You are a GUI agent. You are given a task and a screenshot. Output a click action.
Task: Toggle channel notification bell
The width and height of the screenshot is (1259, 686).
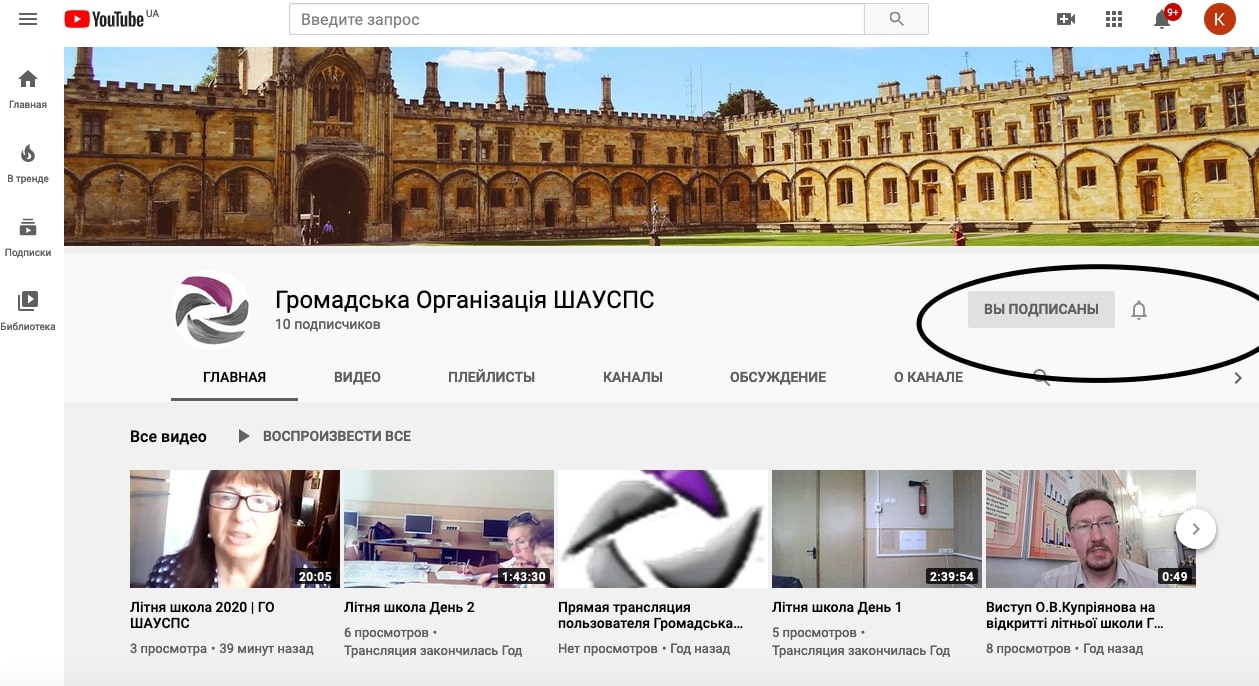(1139, 310)
